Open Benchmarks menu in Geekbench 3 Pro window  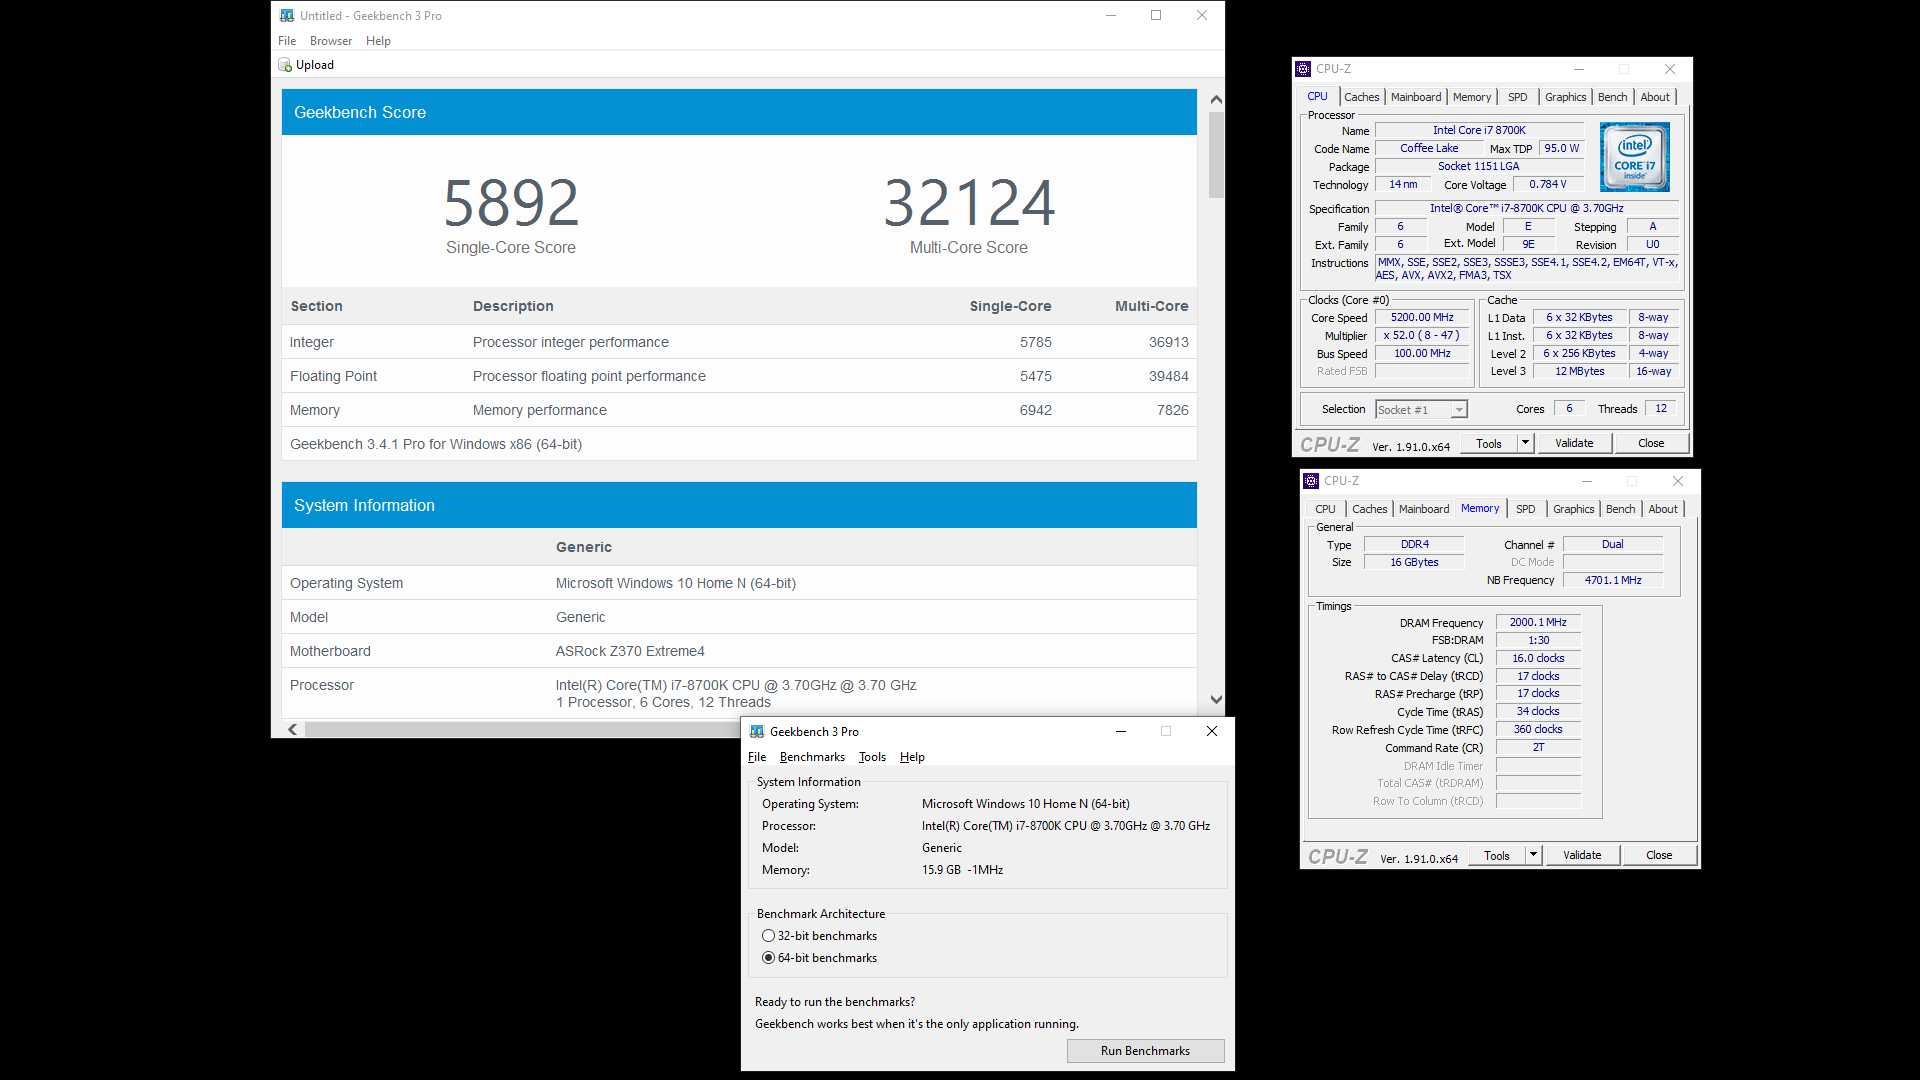pos(812,757)
